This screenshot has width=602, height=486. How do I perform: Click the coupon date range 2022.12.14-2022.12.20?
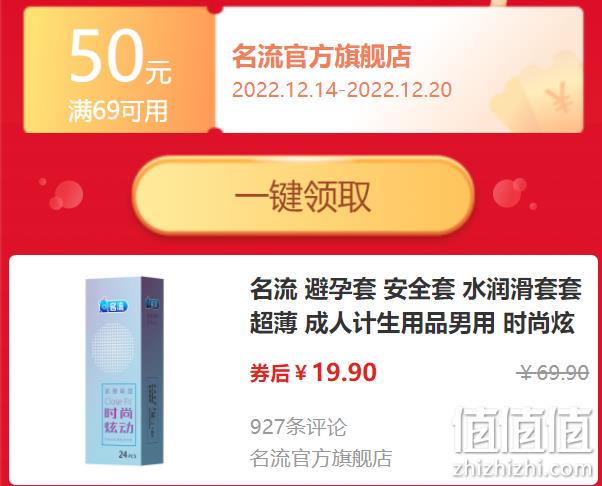pos(342,90)
